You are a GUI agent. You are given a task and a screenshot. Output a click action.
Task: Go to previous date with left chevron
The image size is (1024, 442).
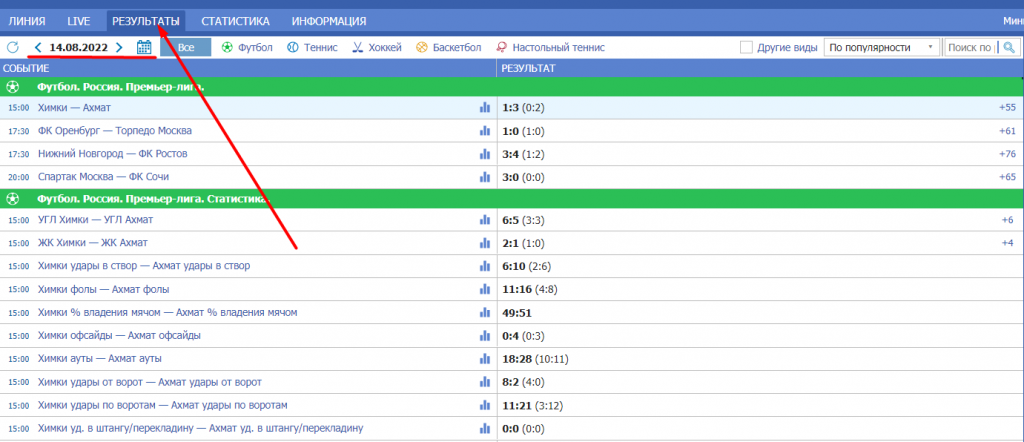tap(38, 47)
